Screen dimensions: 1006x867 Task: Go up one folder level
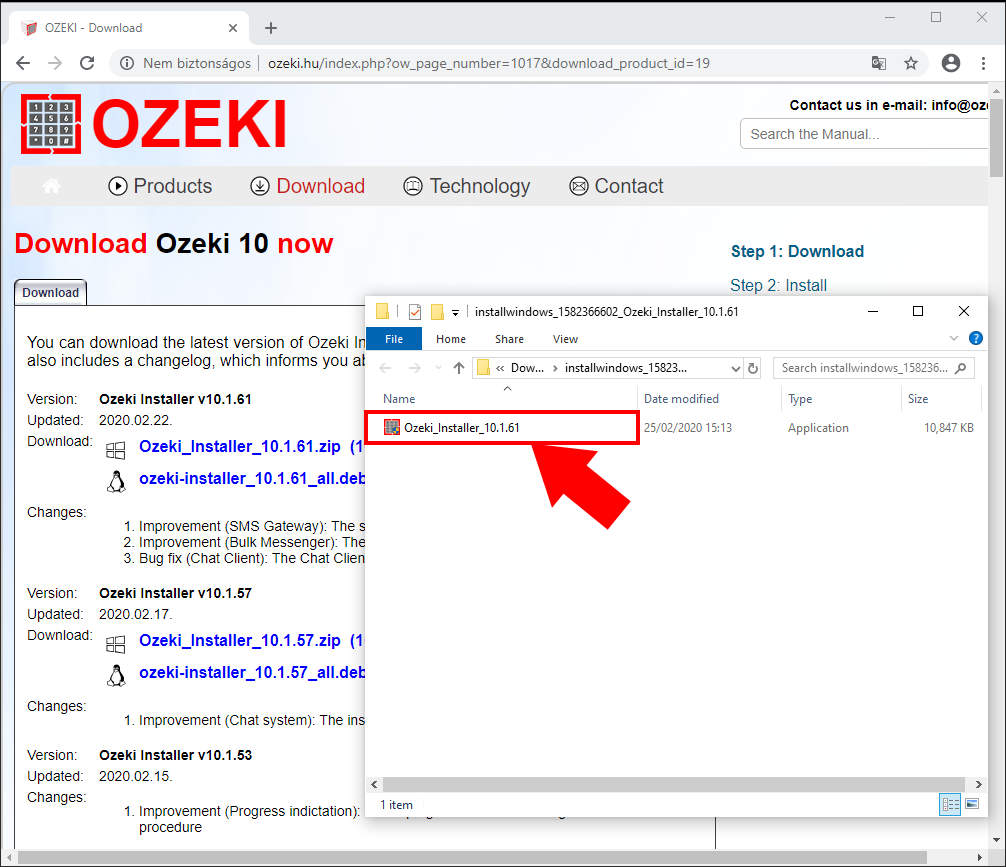pos(459,368)
